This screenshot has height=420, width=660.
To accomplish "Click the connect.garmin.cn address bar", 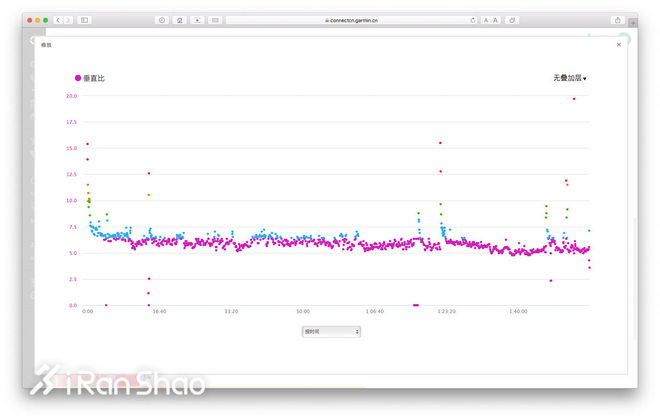I will click(x=350, y=20).
